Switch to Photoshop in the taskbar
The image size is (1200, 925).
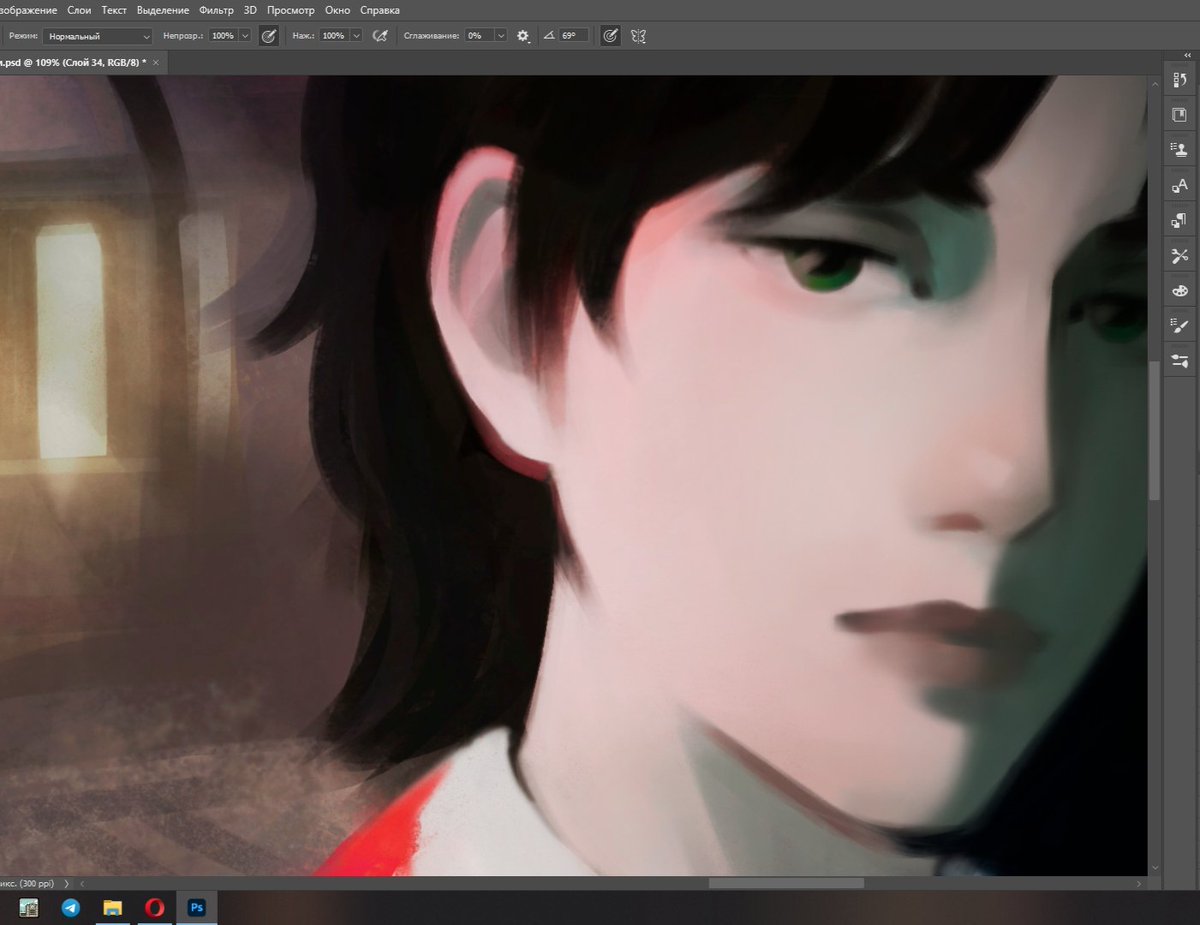coord(197,908)
